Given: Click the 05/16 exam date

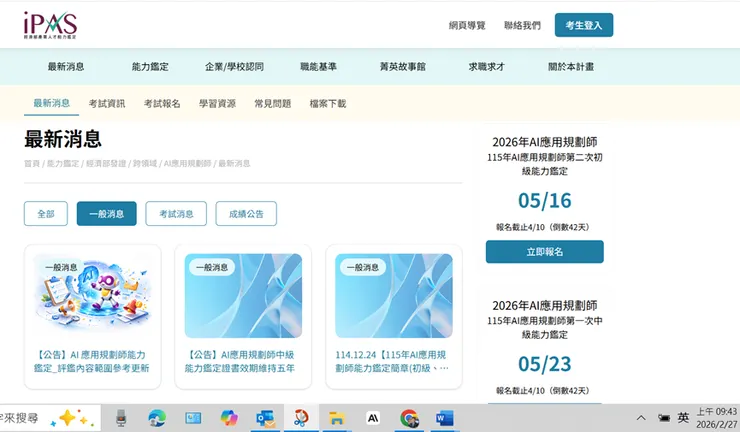Looking at the screenshot, I should (545, 201).
